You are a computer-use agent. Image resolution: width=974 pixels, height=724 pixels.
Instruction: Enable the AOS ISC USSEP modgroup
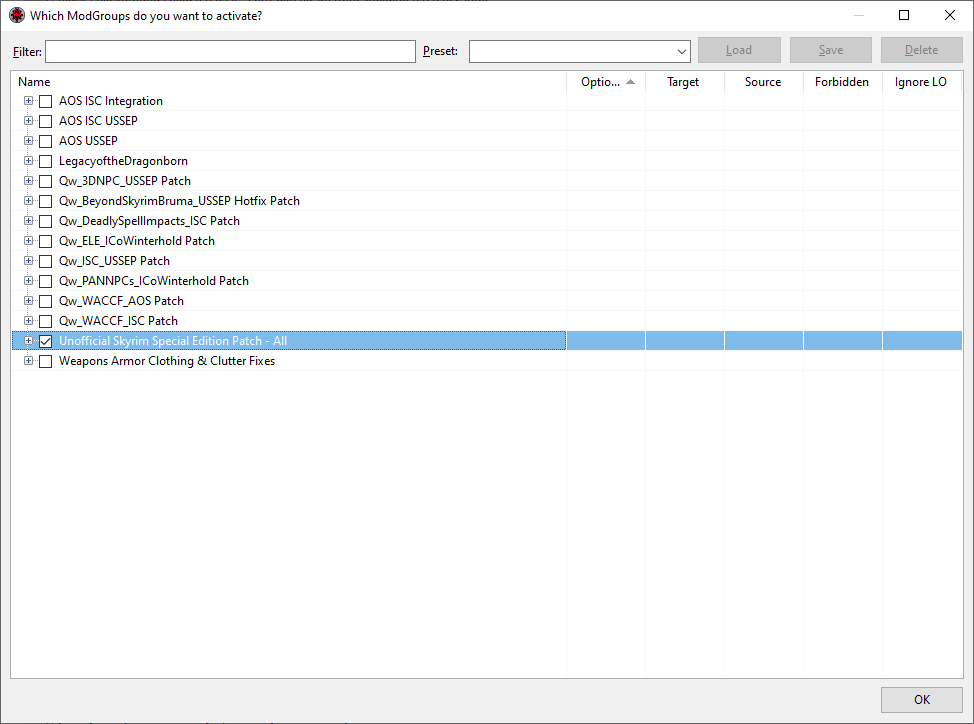(45, 121)
